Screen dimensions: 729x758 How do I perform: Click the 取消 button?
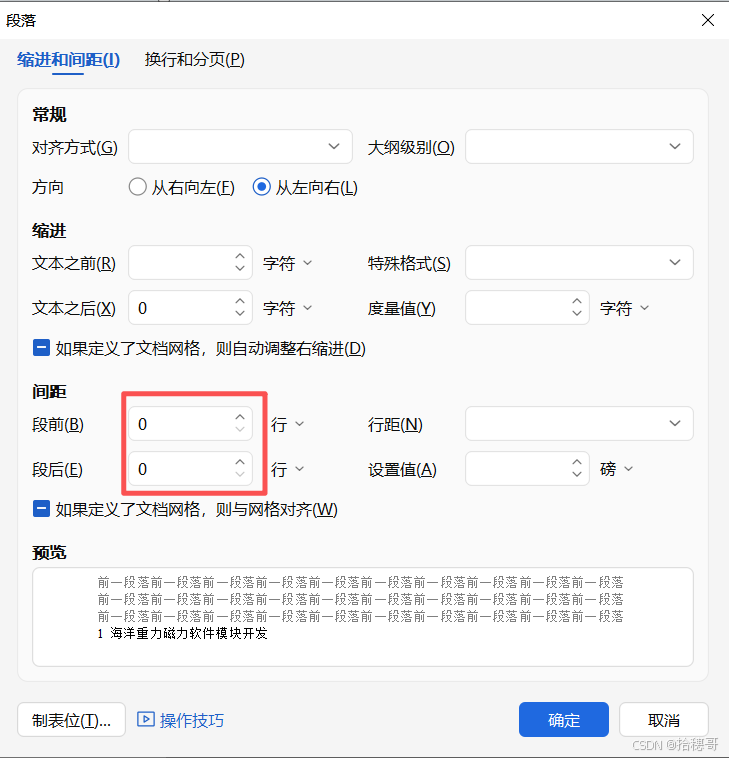click(x=664, y=720)
